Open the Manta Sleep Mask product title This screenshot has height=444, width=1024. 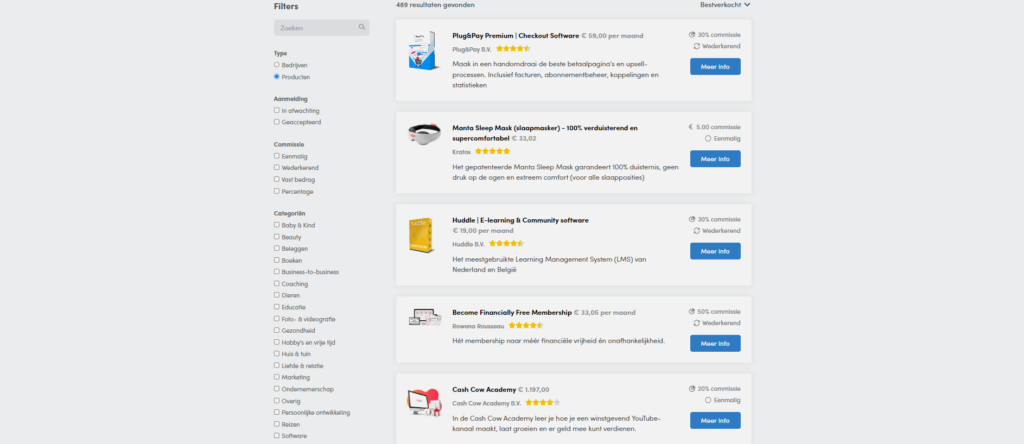545,133
